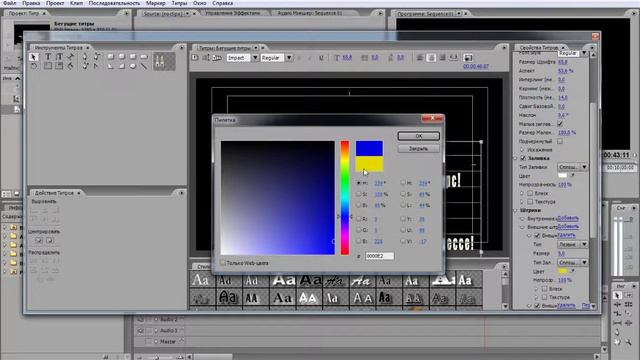Select the Wedge shape tool

click(x=111, y=65)
